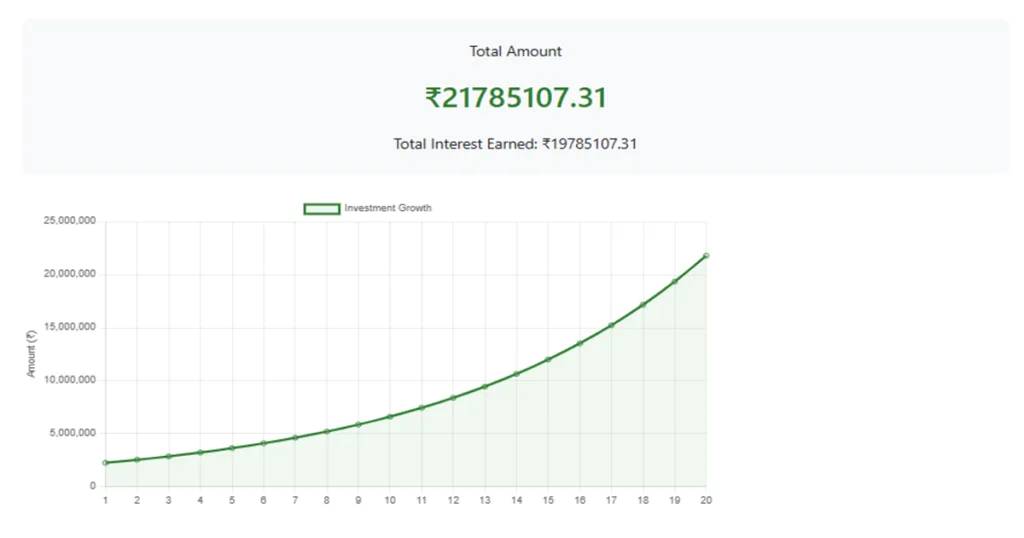Click the year 18 data point marker
This screenshot has width=1024, height=538.
(643, 305)
